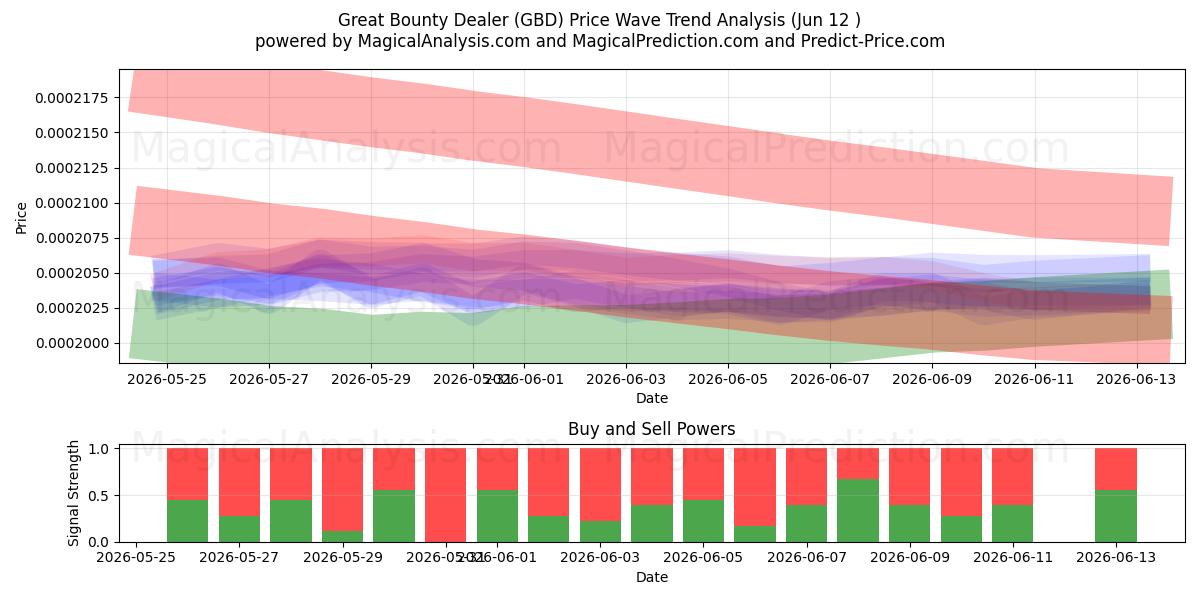Click the green buy bar above 2026-06-13
The width and height of the screenshot is (1200, 600).
click(x=1116, y=516)
